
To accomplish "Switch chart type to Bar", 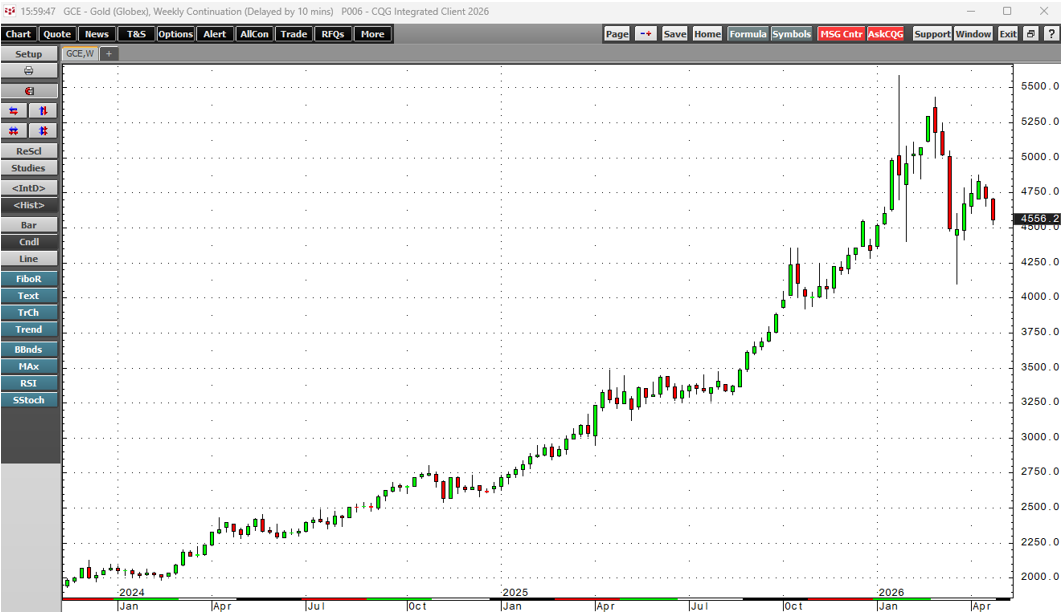I will (28, 225).
